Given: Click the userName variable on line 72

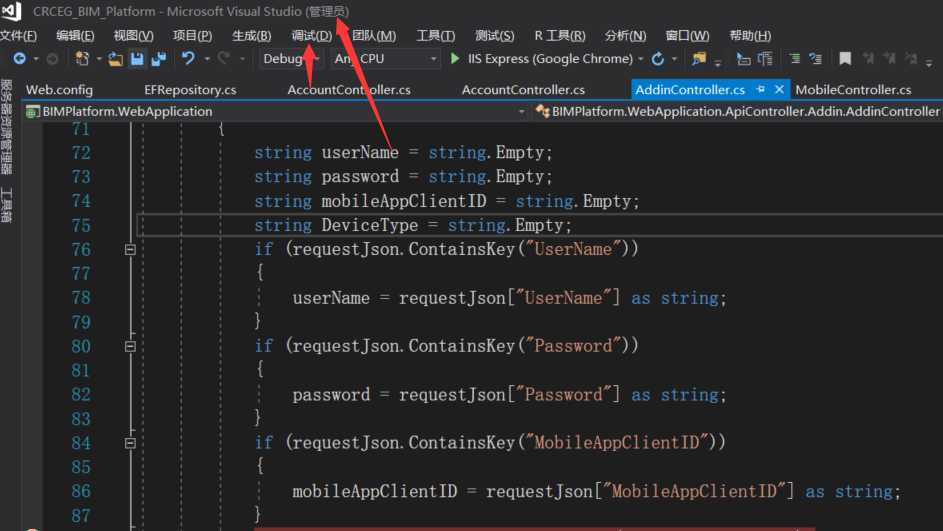Looking at the screenshot, I should 360,152.
